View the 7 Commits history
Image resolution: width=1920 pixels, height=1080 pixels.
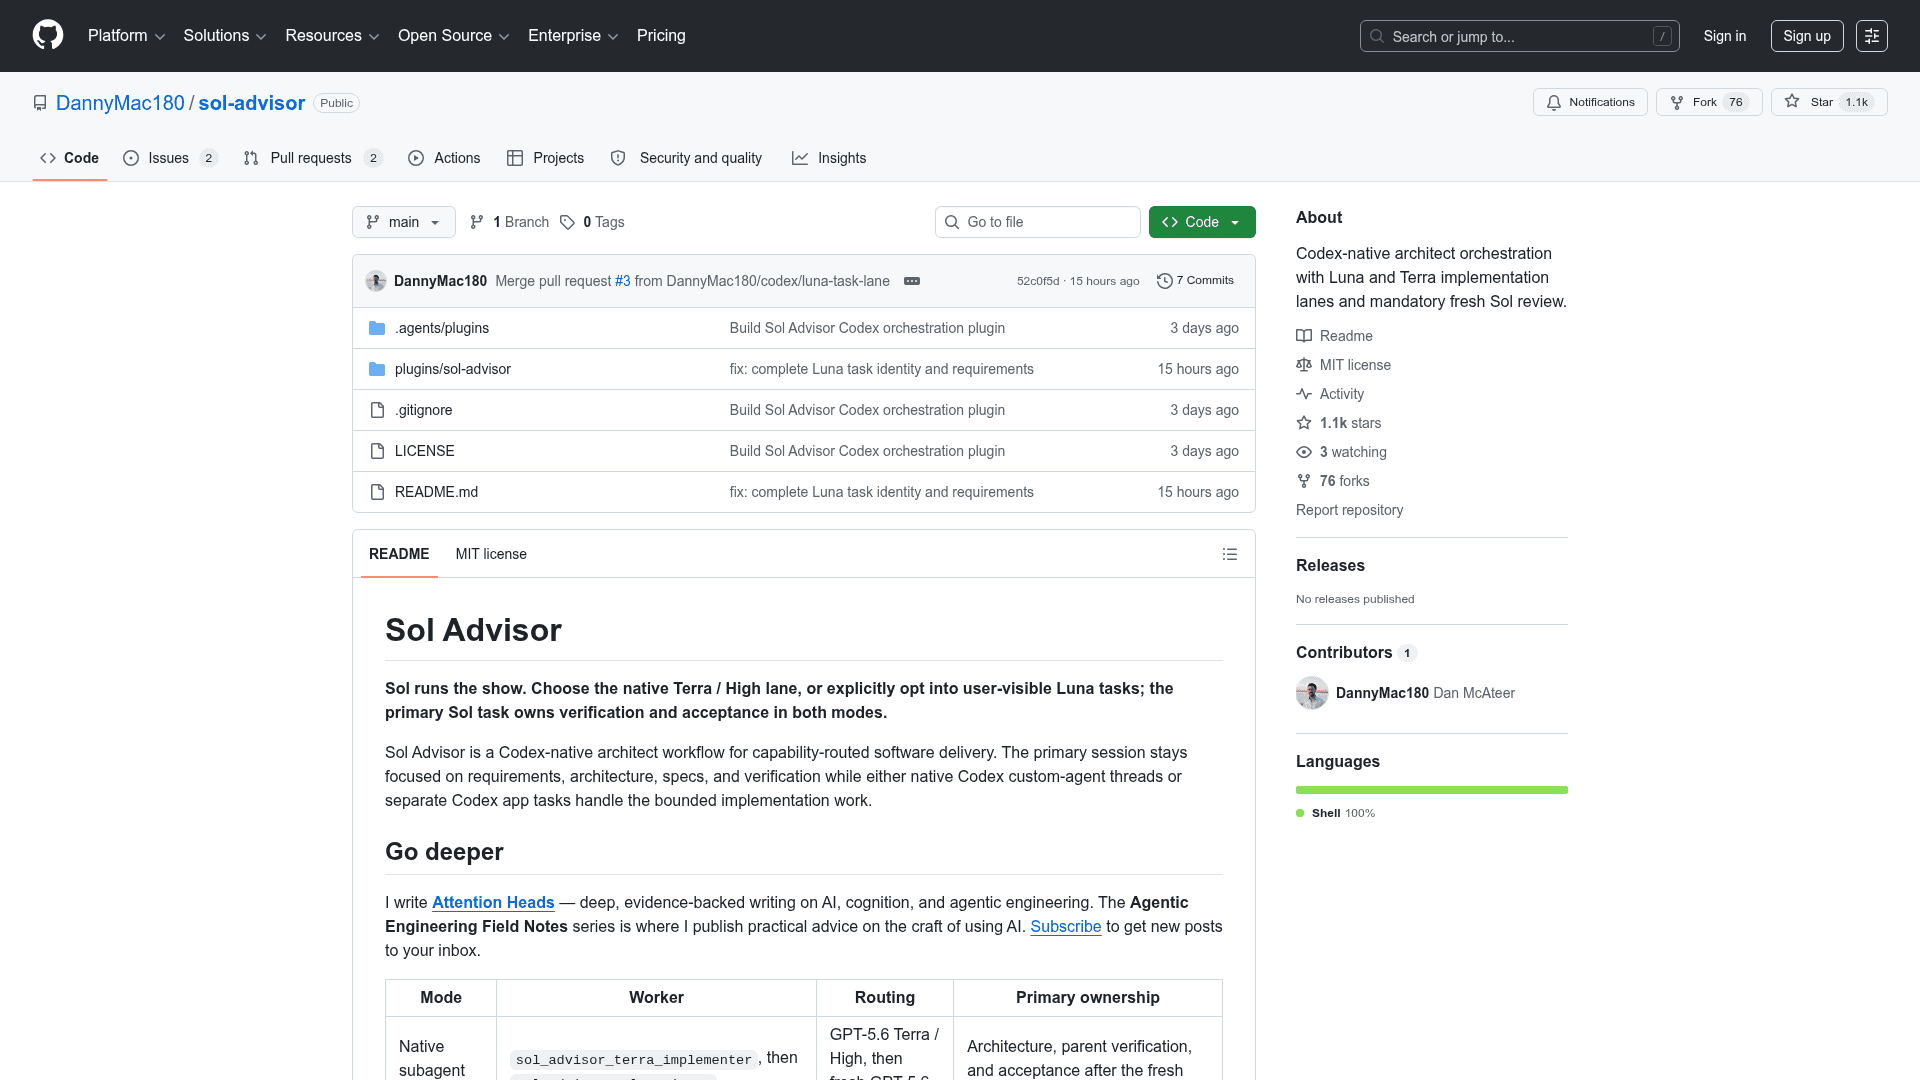pyautogui.click(x=1195, y=281)
